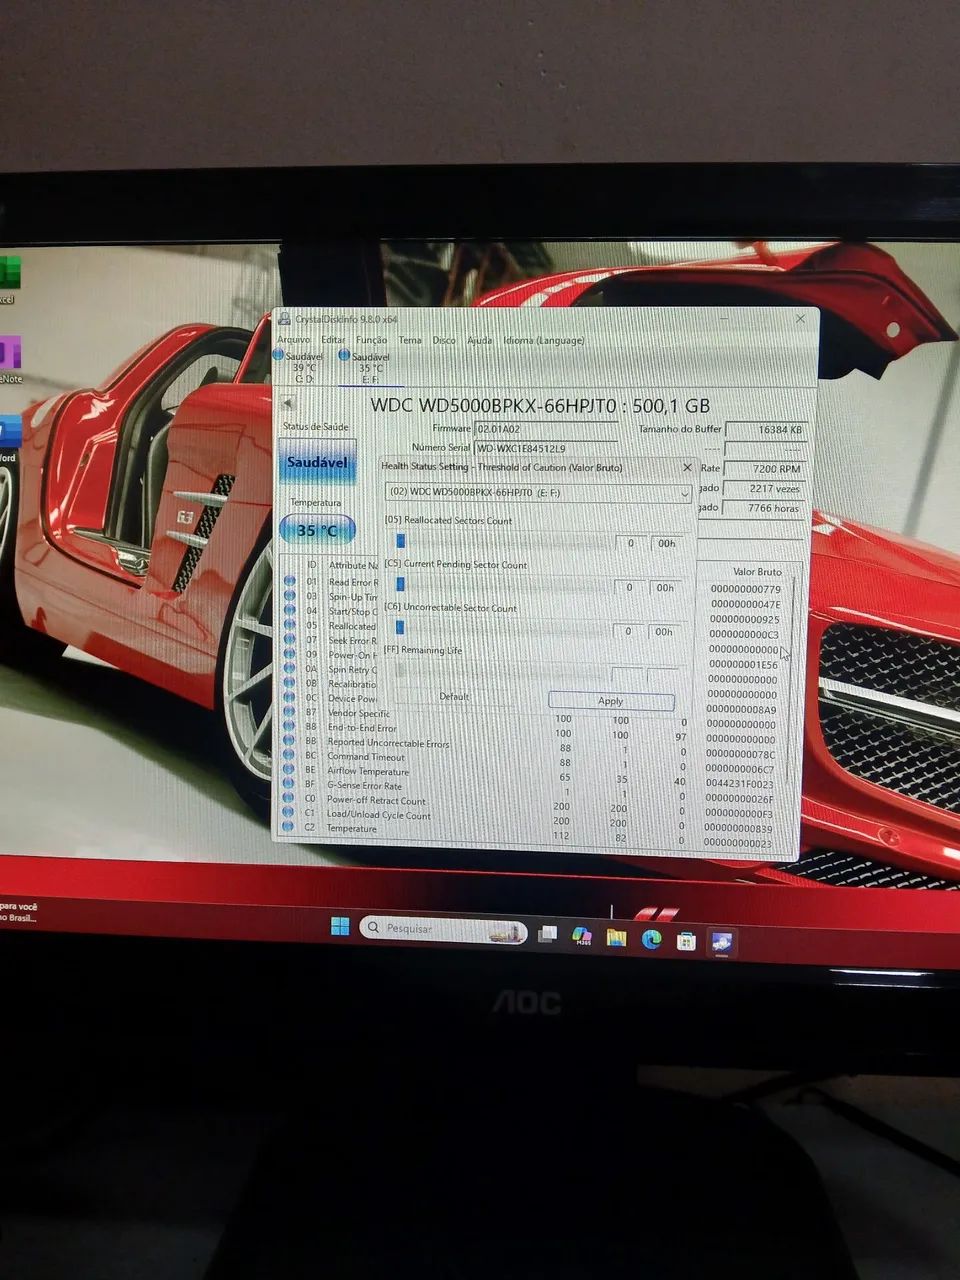This screenshot has width=960, height=1280.
Task: Click status orb for Temperature C2 row
Action: tap(289, 828)
